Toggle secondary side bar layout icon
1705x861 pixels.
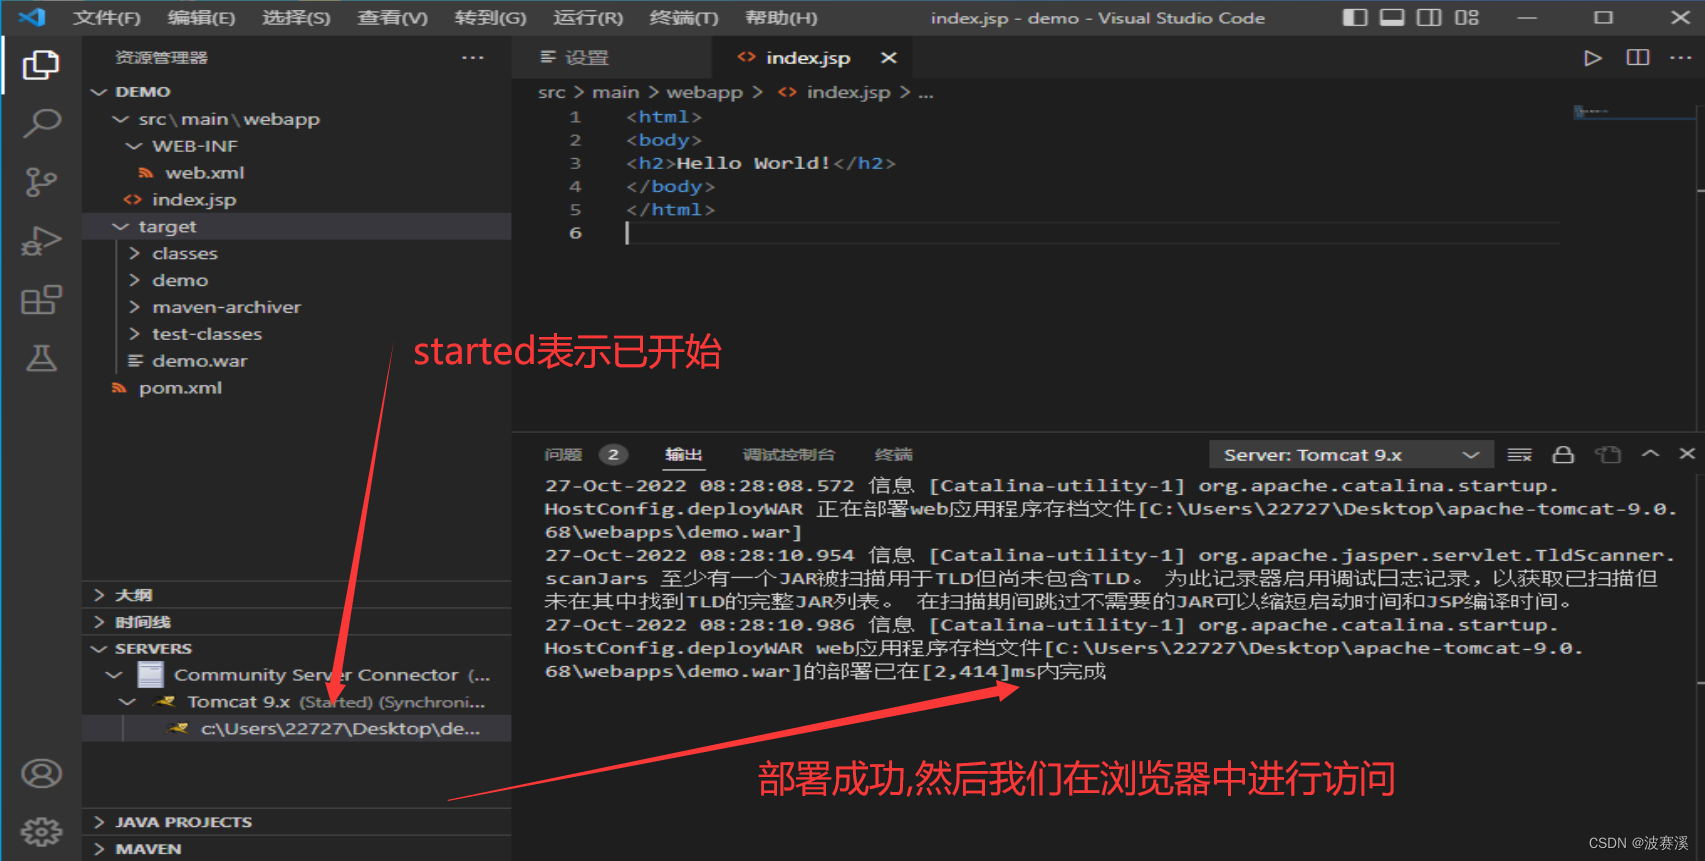tap(1430, 17)
